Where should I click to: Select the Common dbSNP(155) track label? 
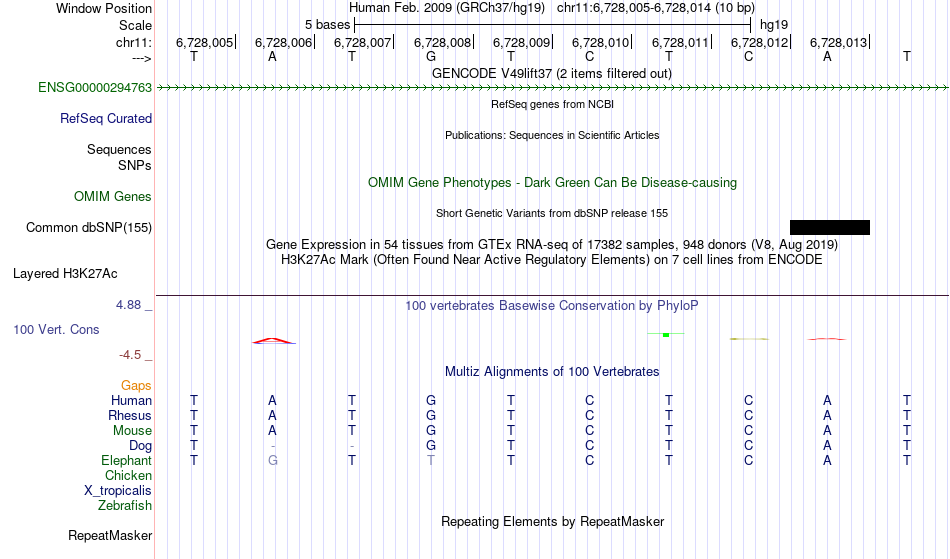[x=89, y=228]
